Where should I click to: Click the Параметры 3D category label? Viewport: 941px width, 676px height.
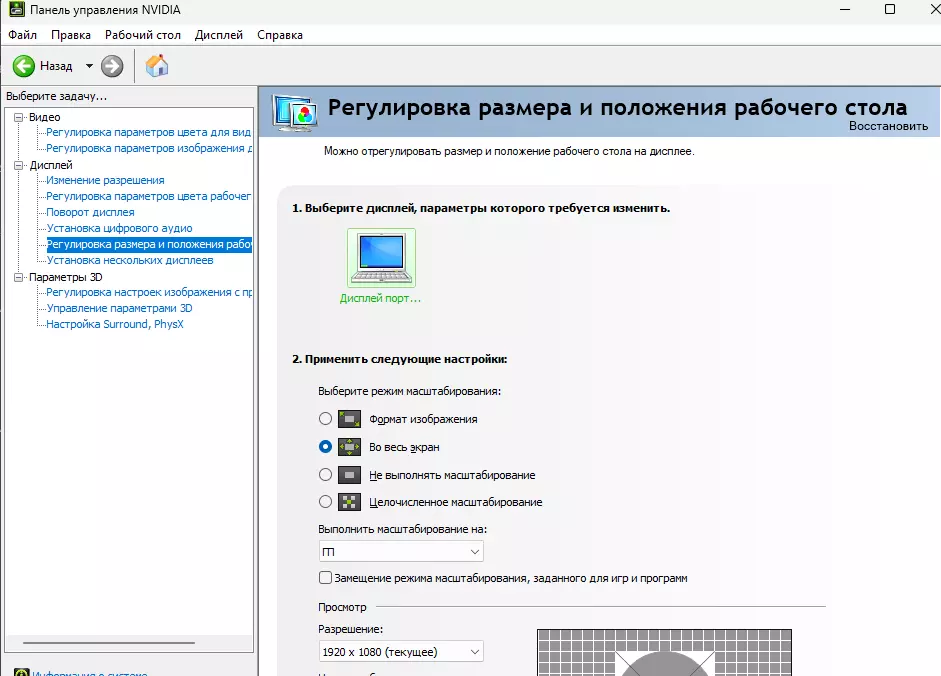point(65,277)
